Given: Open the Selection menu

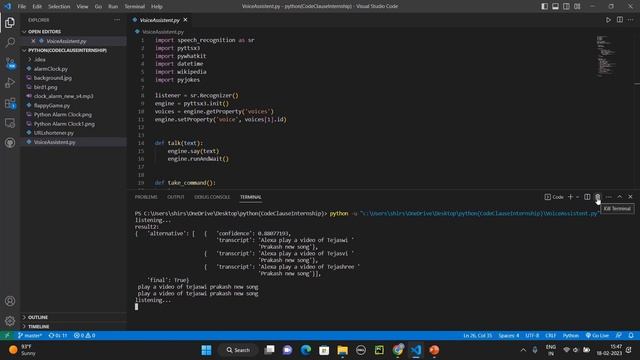Looking at the screenshot, I should (59, 6).
